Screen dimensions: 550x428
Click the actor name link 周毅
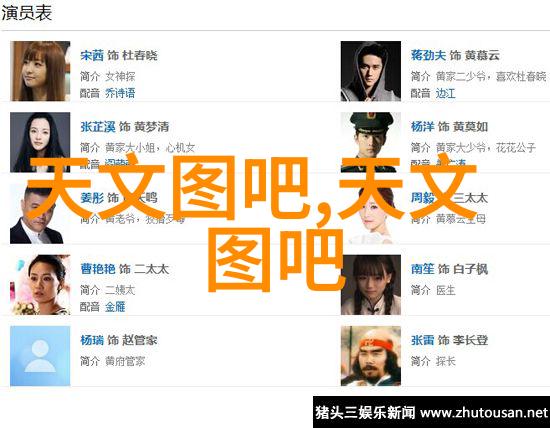pos(422,198)
